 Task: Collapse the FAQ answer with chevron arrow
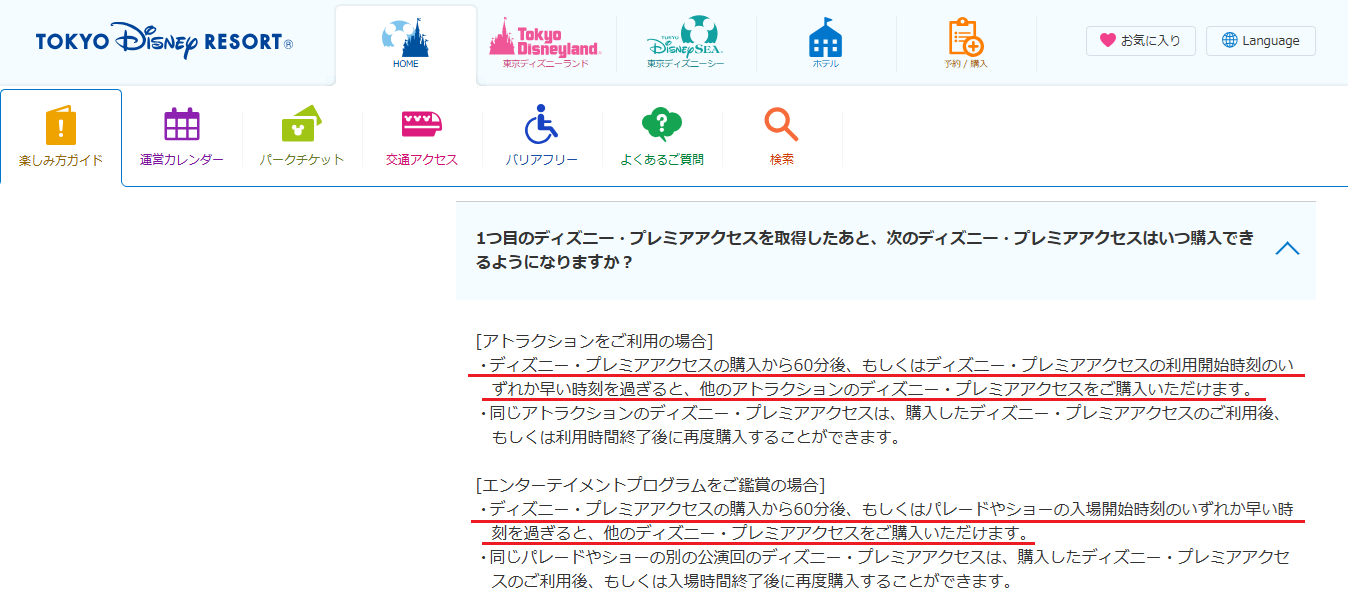pyautogui.click(x=1287, y=249)
